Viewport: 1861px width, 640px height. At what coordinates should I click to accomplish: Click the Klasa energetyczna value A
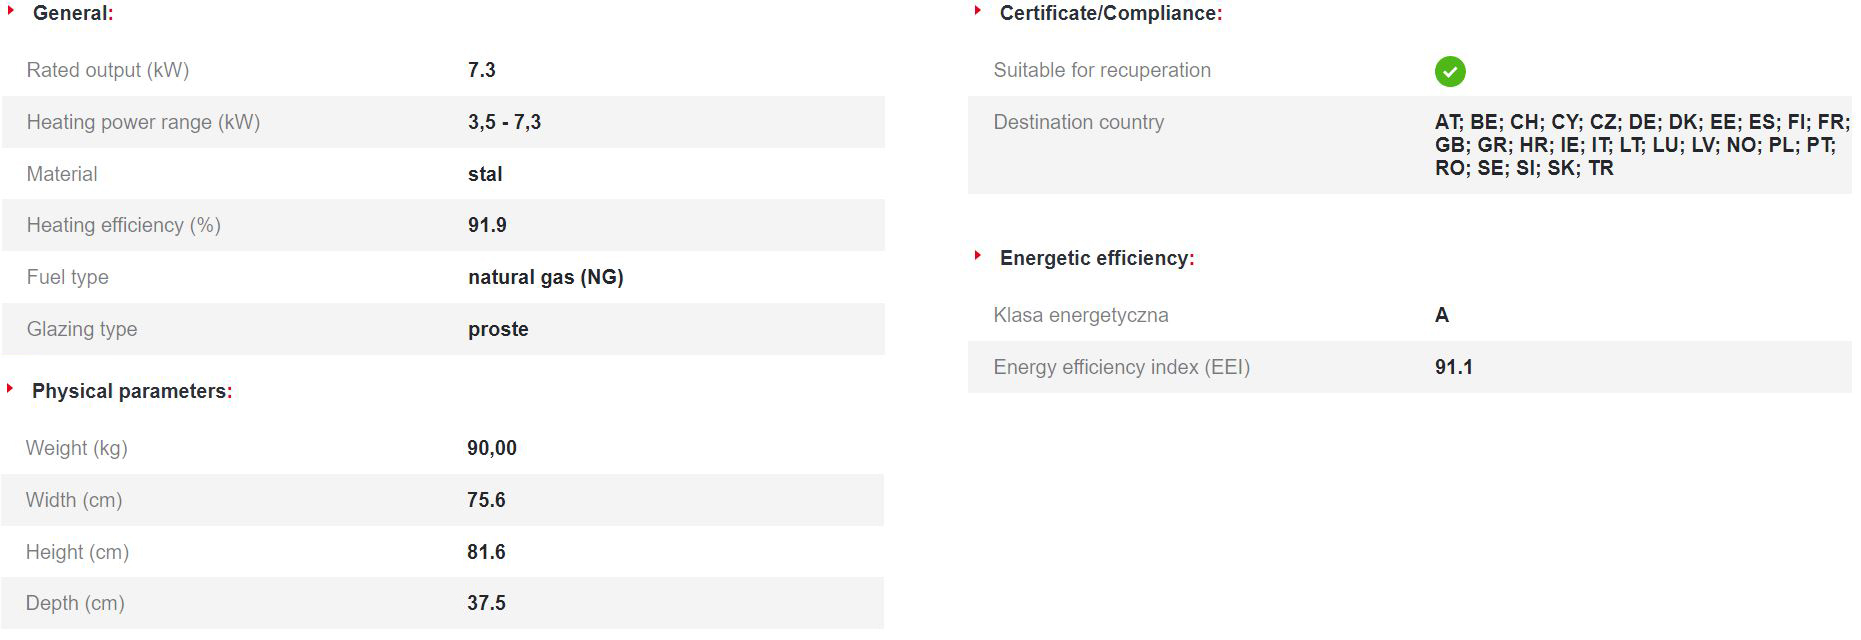[x=1442, y=315]
